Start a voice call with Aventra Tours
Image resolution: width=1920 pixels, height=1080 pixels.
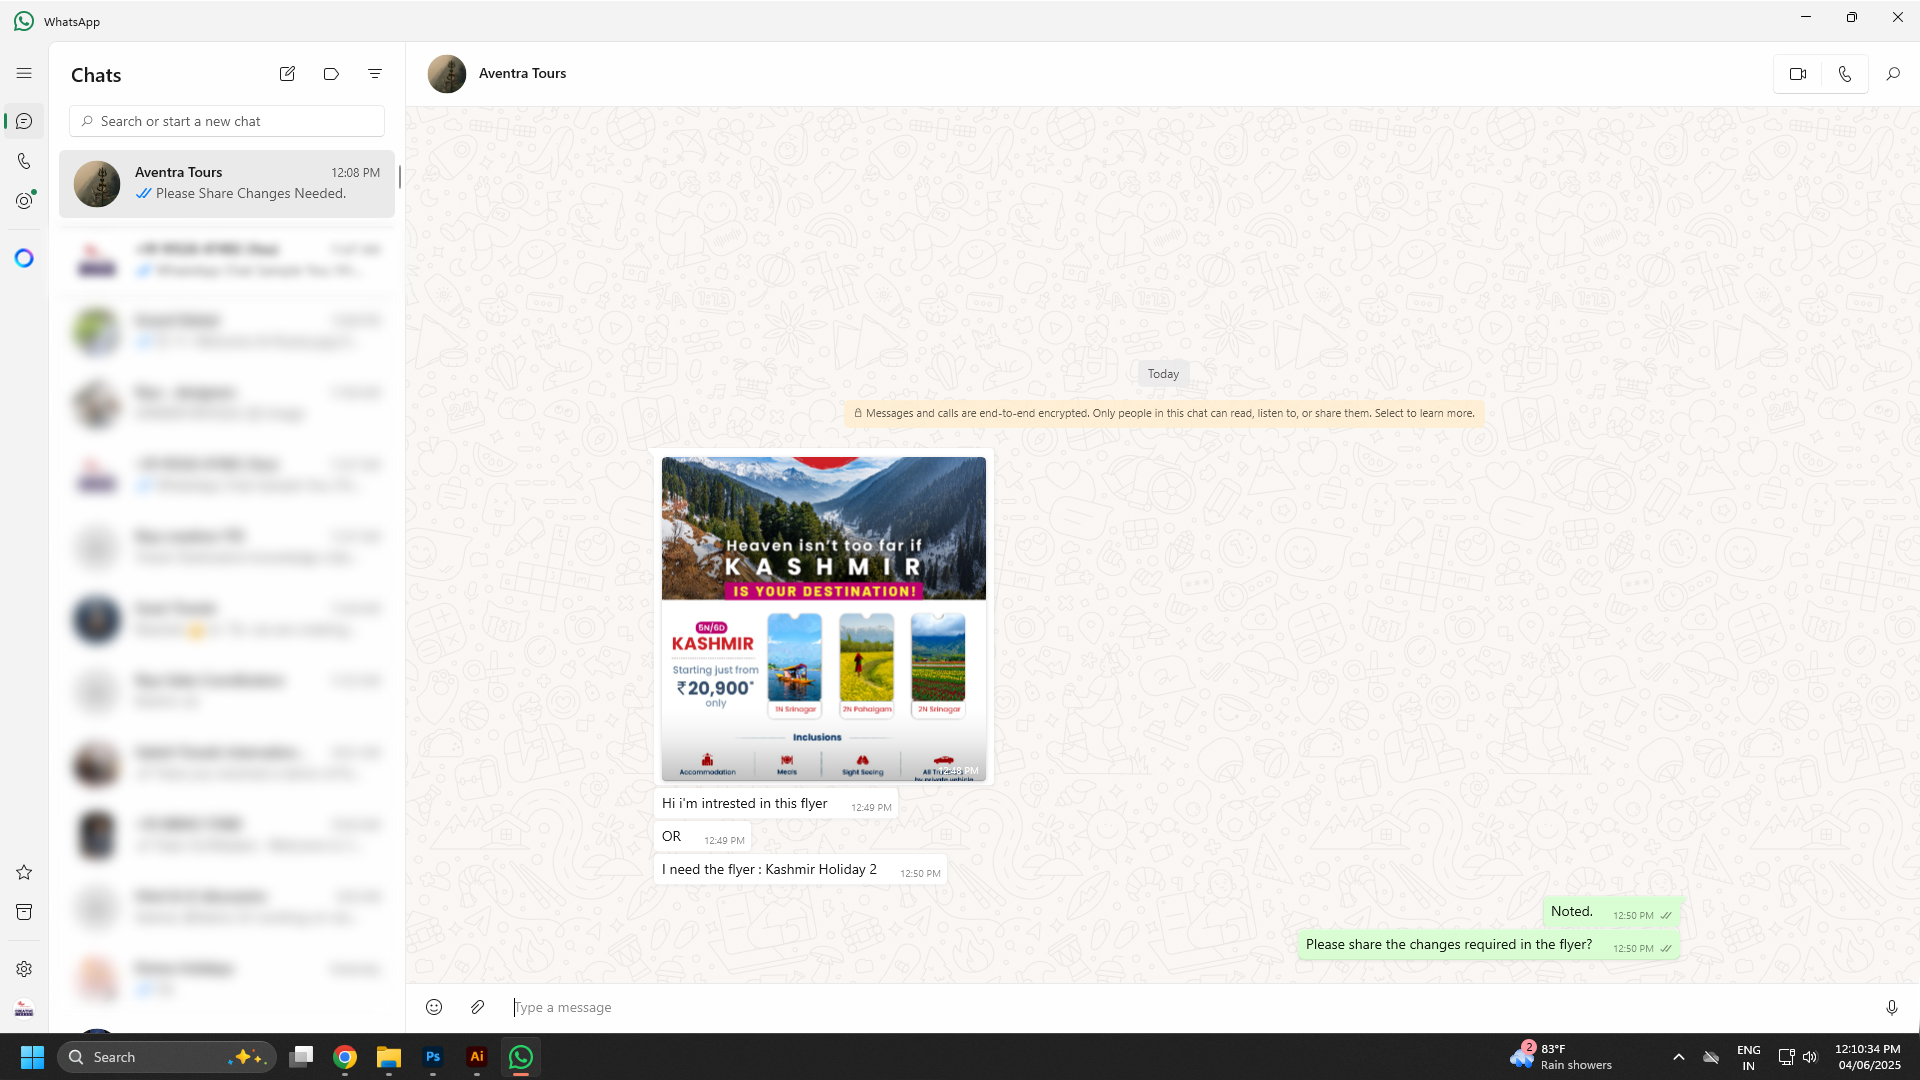pos(1845,74)
